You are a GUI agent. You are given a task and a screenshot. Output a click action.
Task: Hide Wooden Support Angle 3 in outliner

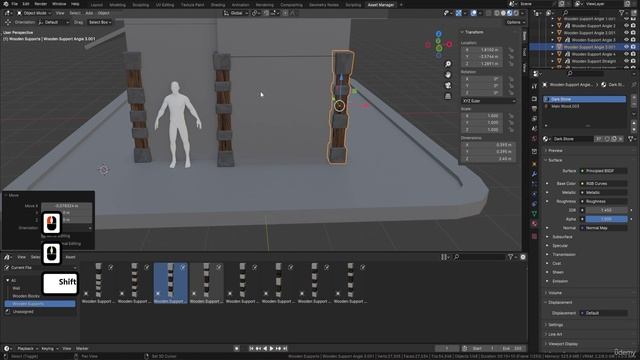tap(627, 40)
